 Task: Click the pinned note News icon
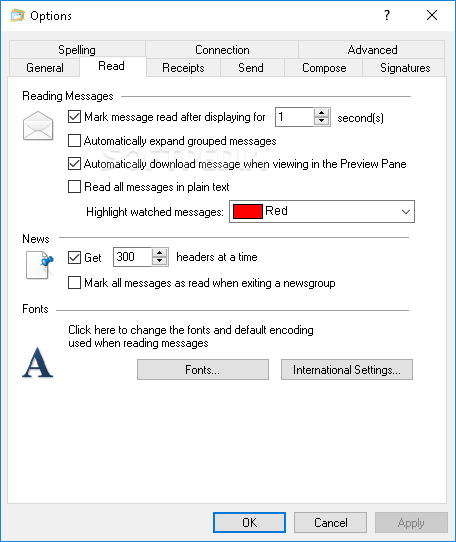point(40,265)
